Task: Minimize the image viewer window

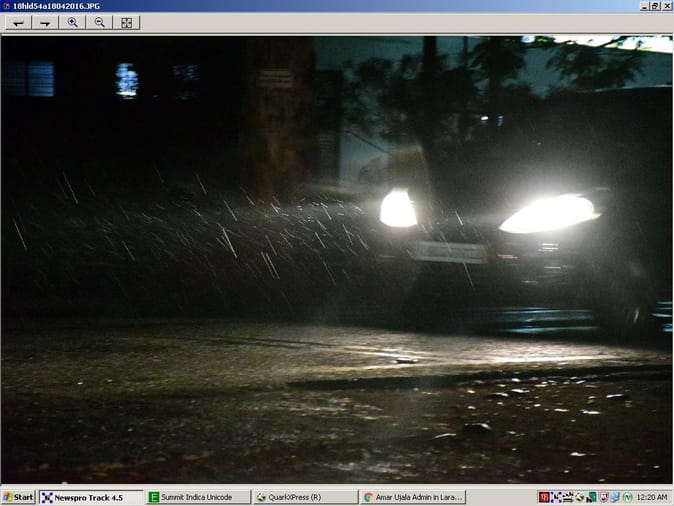Action: [x=643, y=6]
